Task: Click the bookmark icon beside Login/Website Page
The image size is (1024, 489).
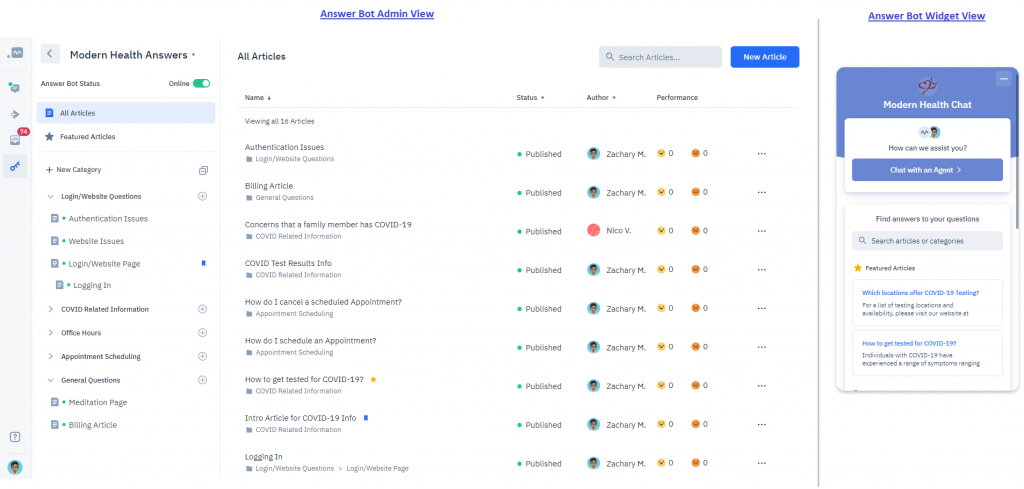Action: pos(203,264)
